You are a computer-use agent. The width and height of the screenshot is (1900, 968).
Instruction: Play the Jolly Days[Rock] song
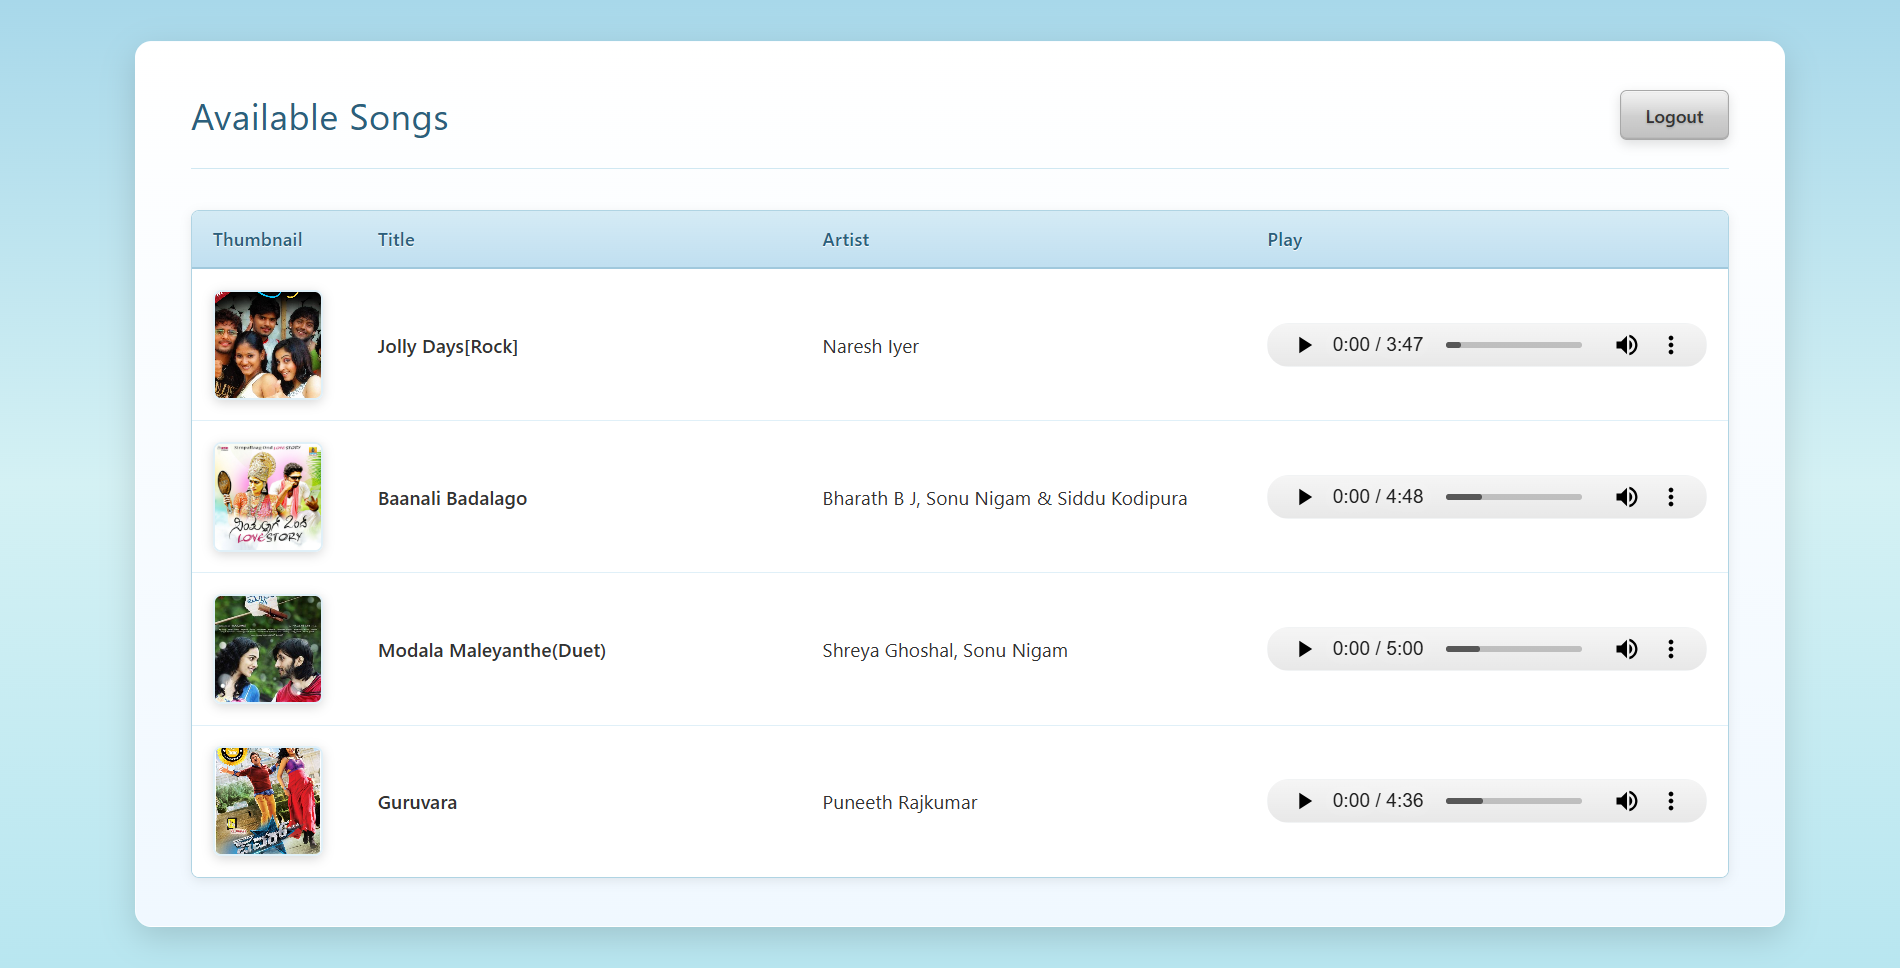coord(1304,345)
